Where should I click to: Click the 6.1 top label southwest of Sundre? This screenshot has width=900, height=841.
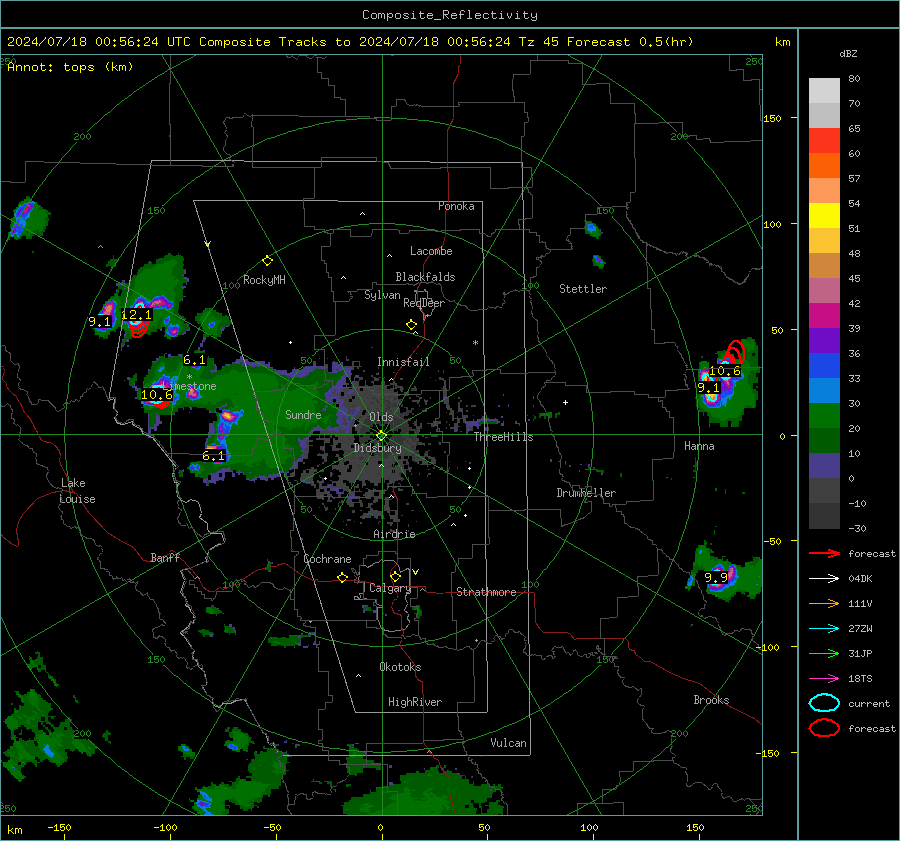(214, 456)
